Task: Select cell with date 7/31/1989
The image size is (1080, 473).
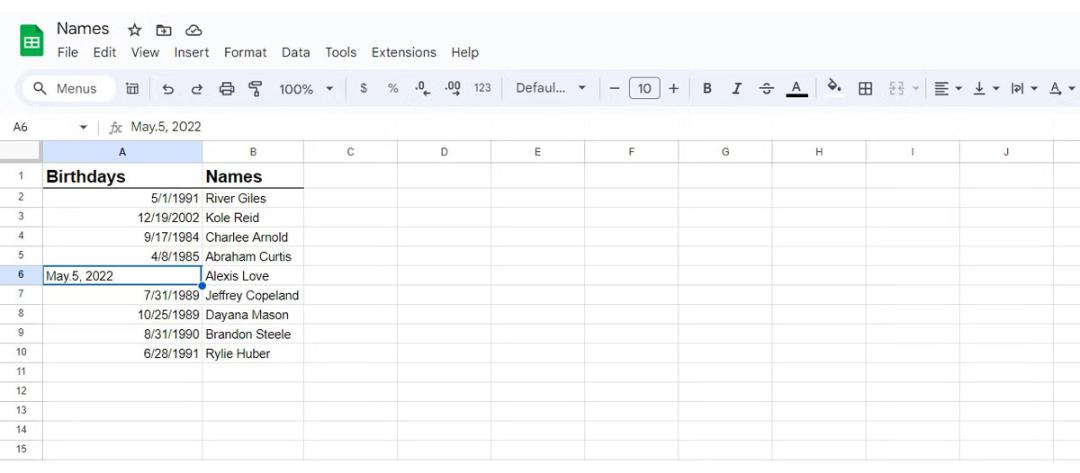Action: [x=123, y=295]
